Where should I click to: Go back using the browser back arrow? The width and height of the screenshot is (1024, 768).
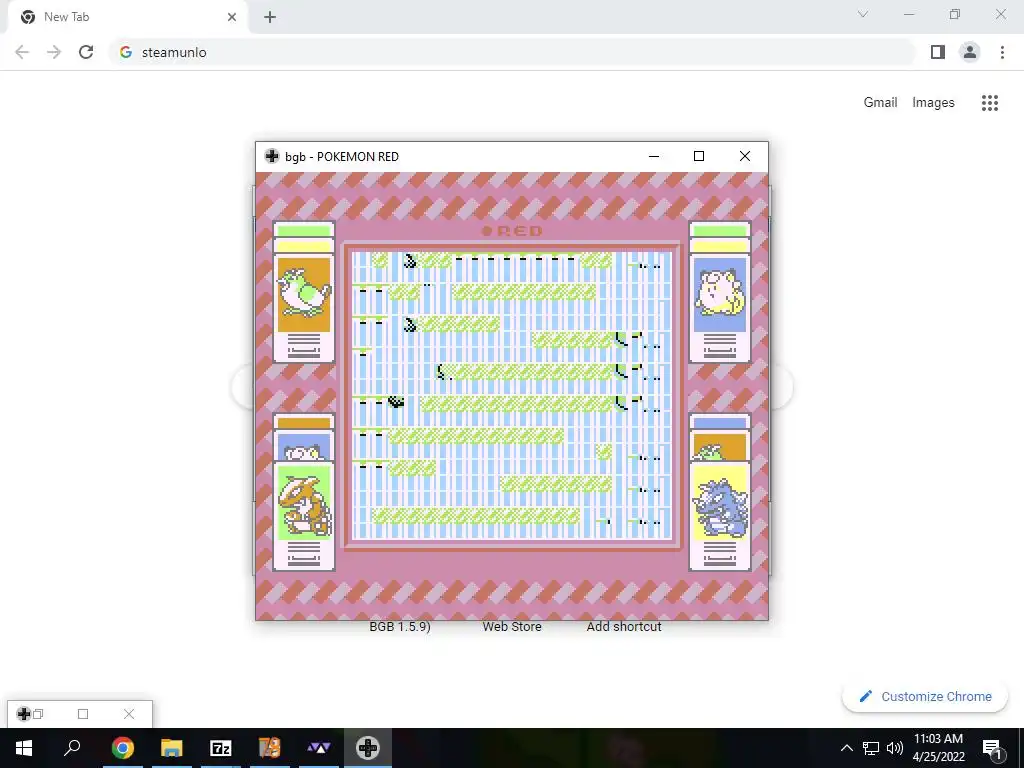[22, 52]
